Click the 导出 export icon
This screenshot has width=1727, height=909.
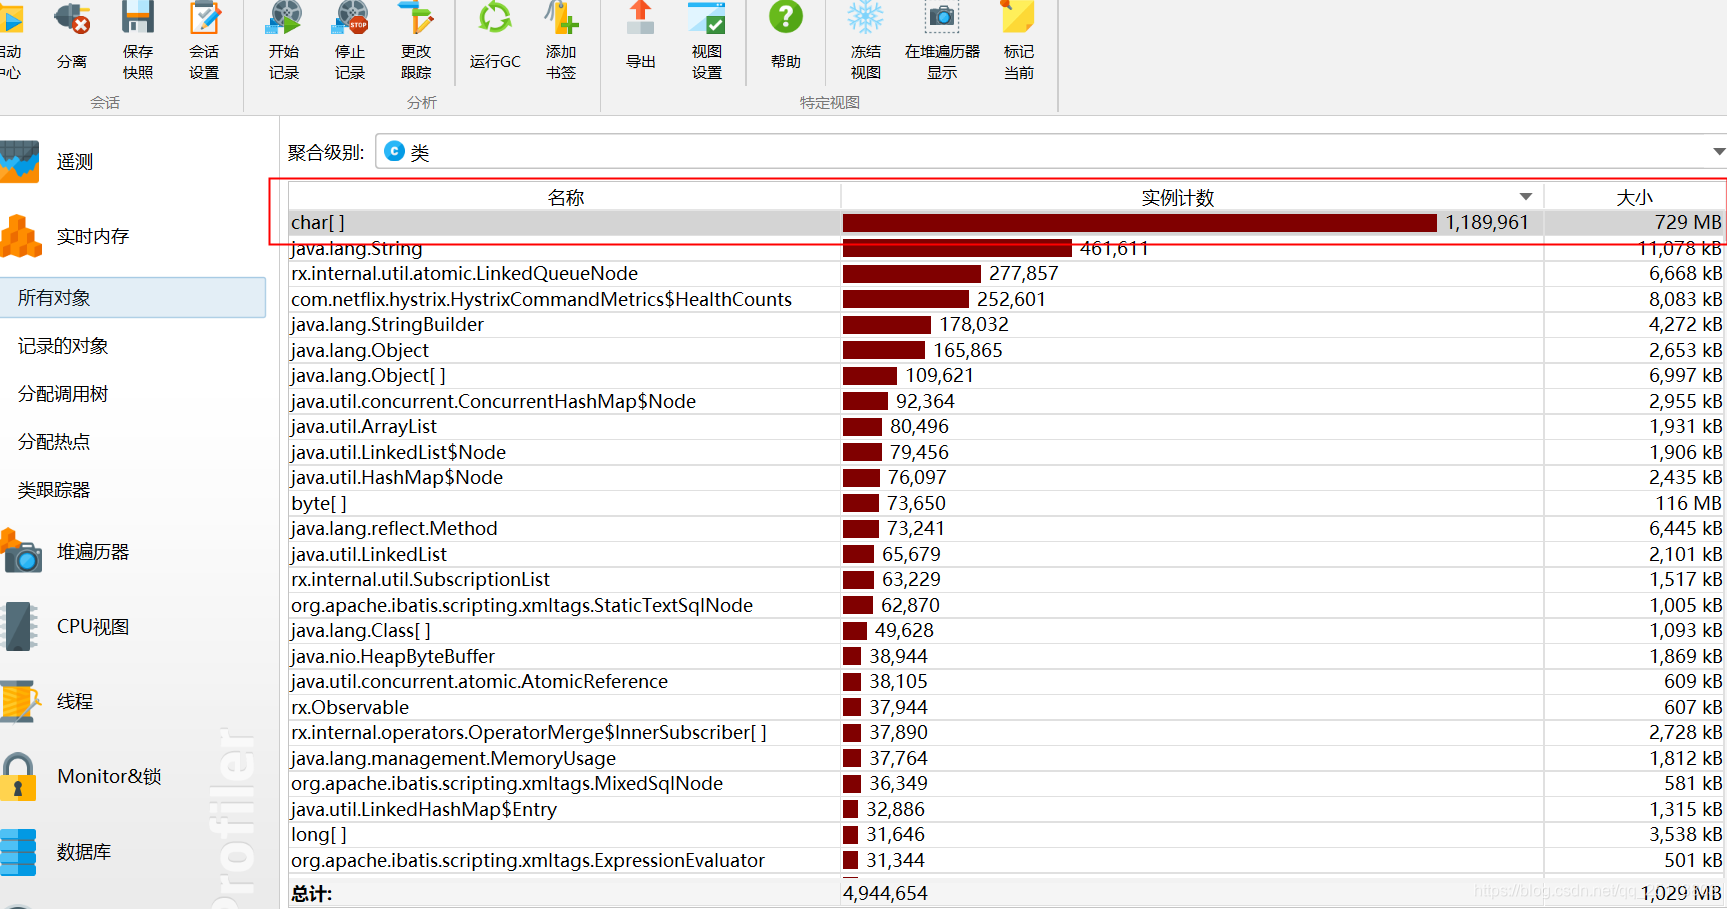[641, 18]
